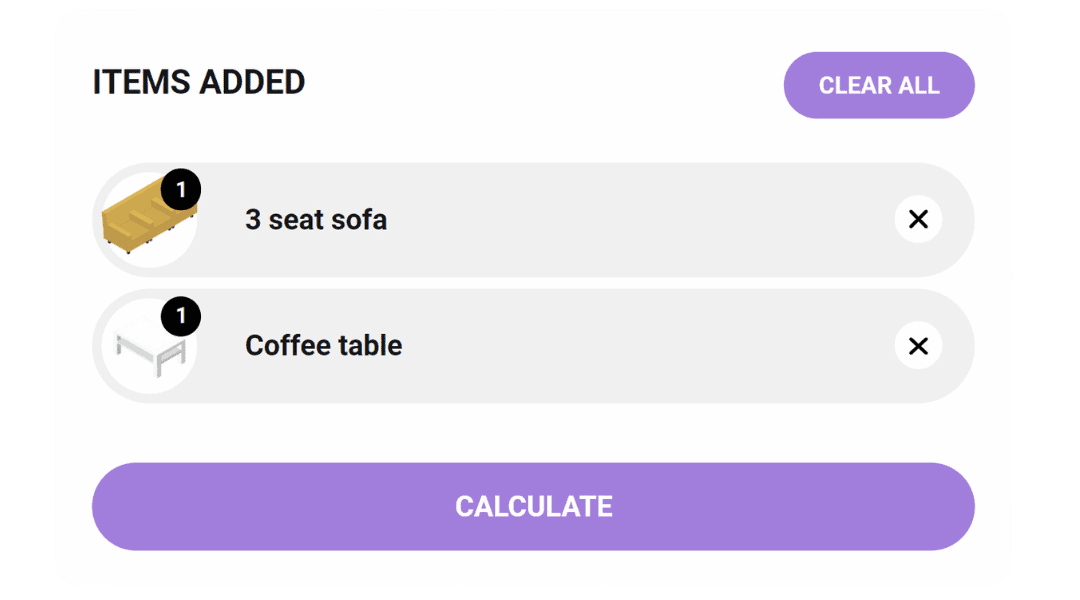The height and width of the screenshot is (600, 1080).
Task: Tap the wide purple CALCULATE bar
Action: pyautogui.click(x=533, y=506)
